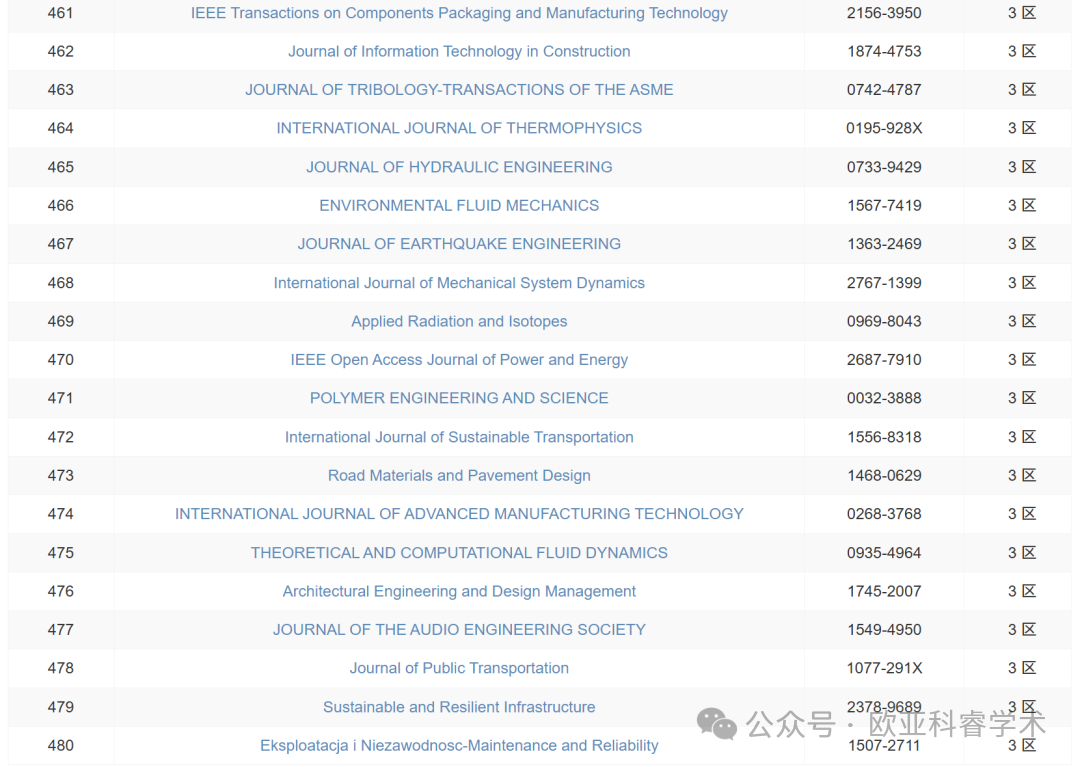Open IEEE Transactions on Components Packaging and Manufacturing Technology link
The height and width of the screenshot is (767, 1080).
(459, 13)
